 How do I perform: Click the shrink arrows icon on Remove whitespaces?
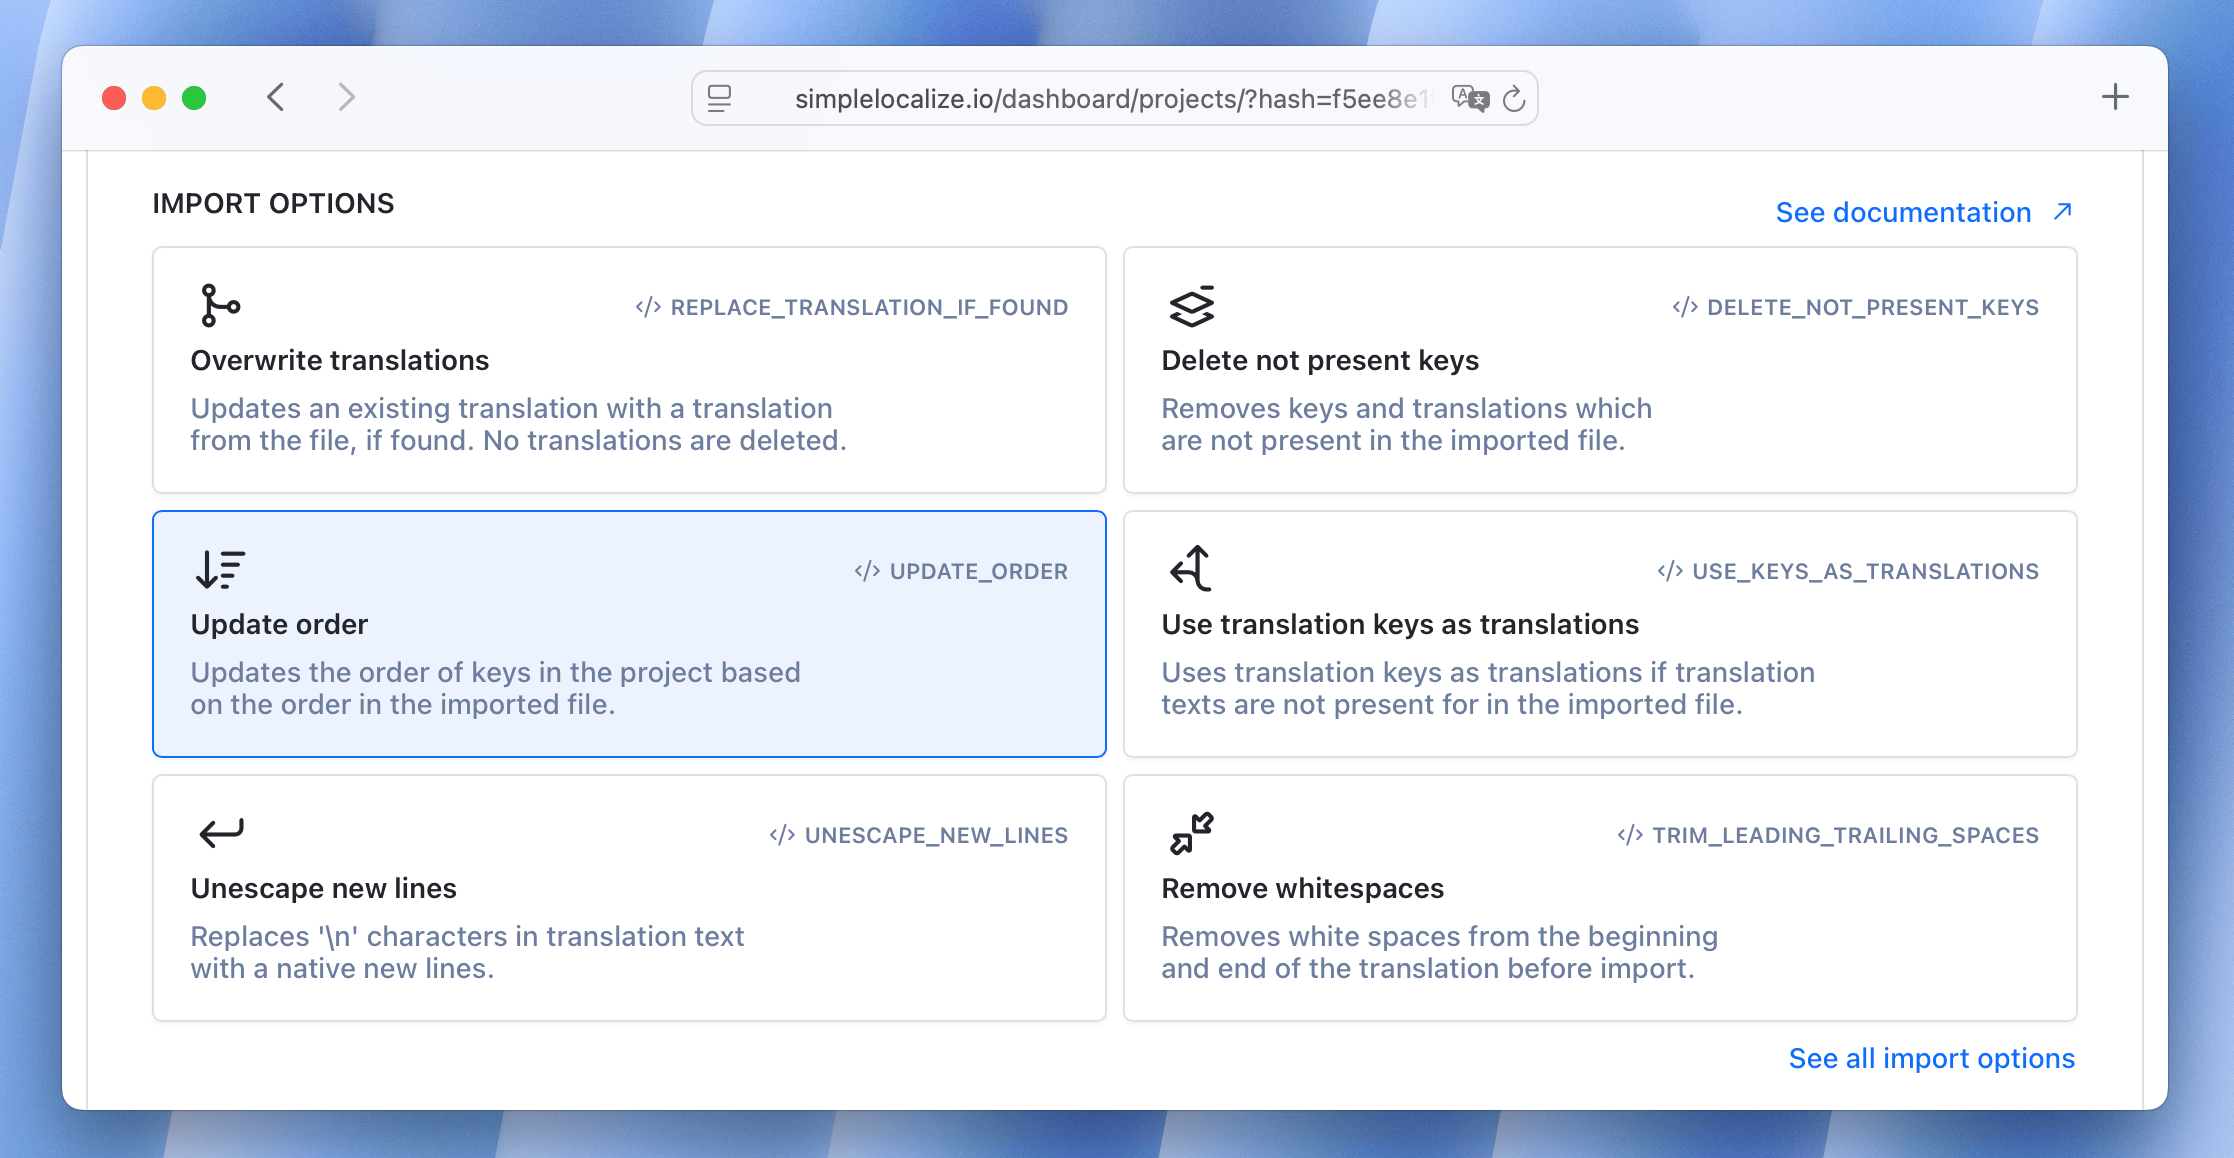click(1191, 833)
